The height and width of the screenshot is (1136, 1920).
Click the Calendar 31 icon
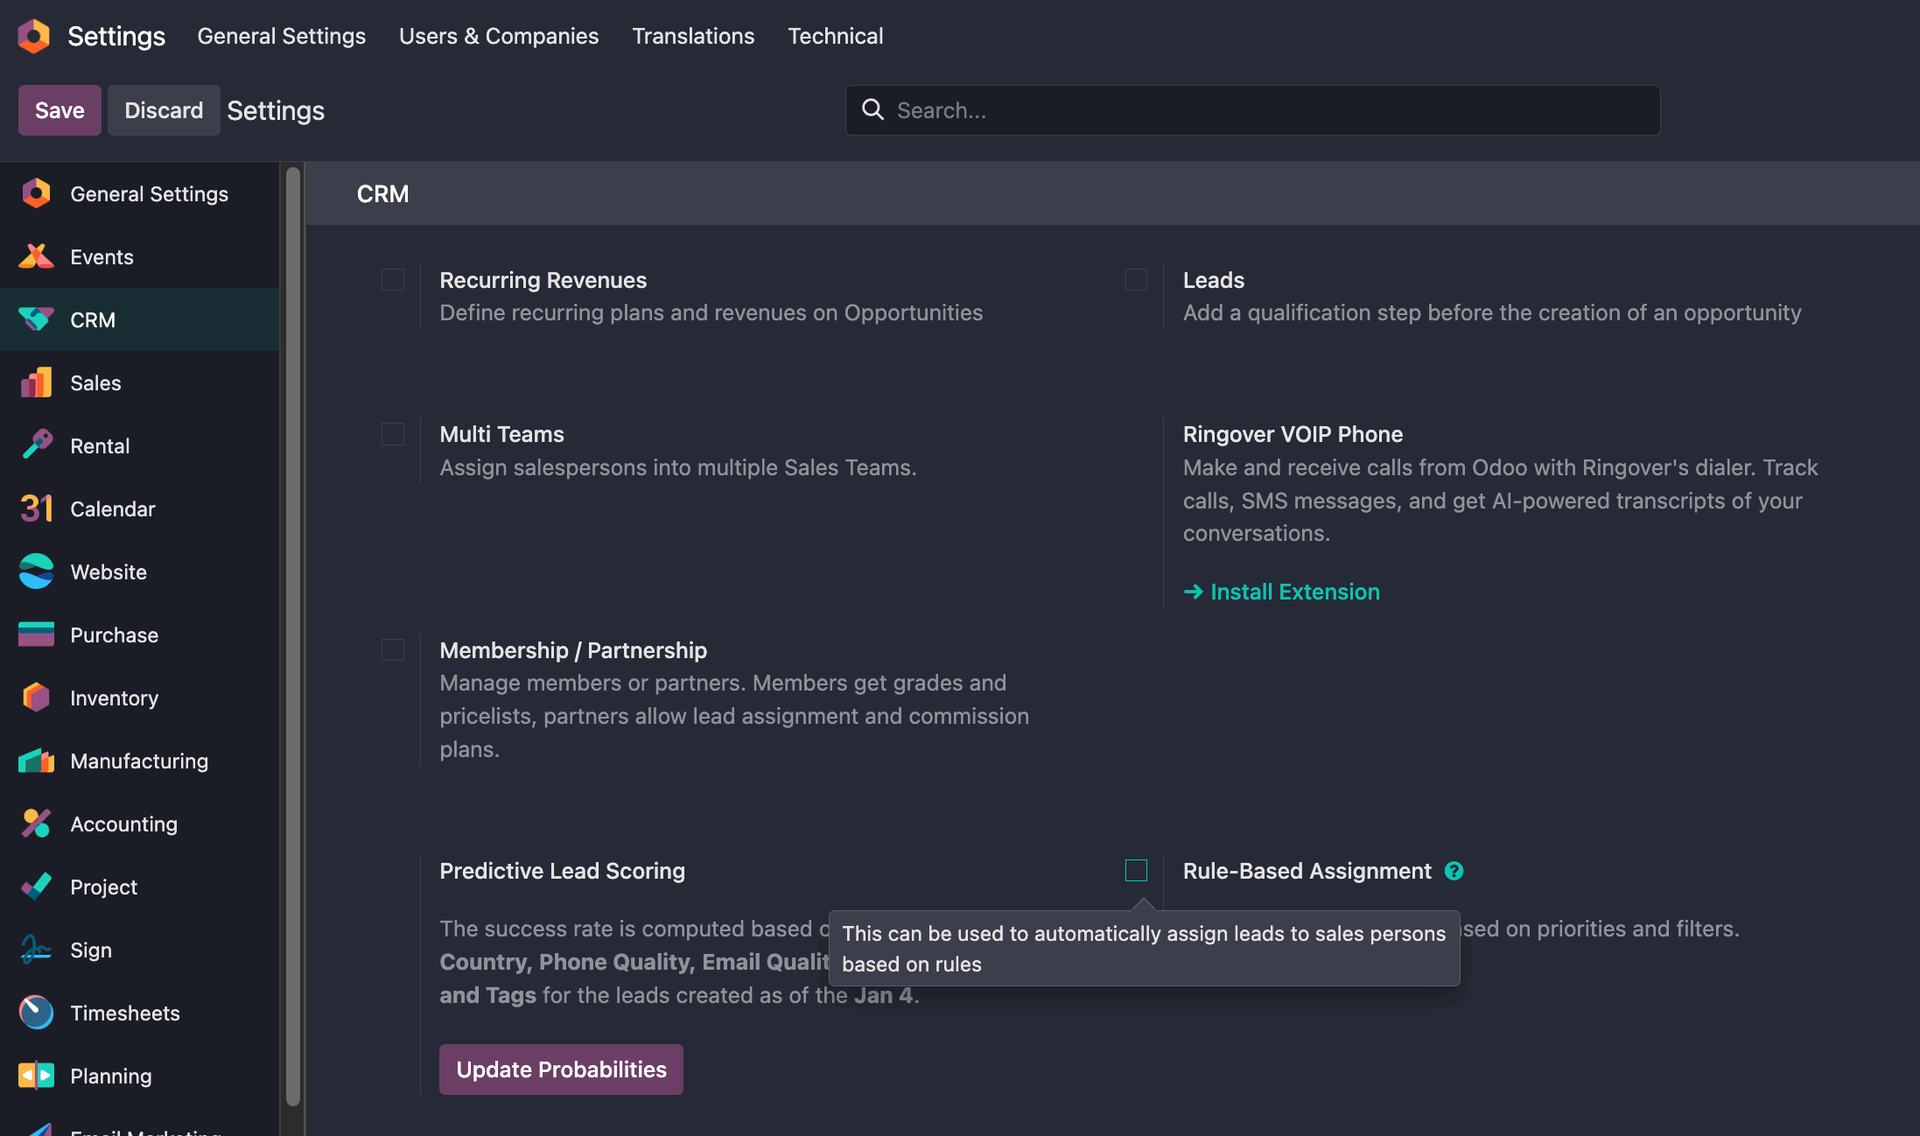[x=36, y=509]
